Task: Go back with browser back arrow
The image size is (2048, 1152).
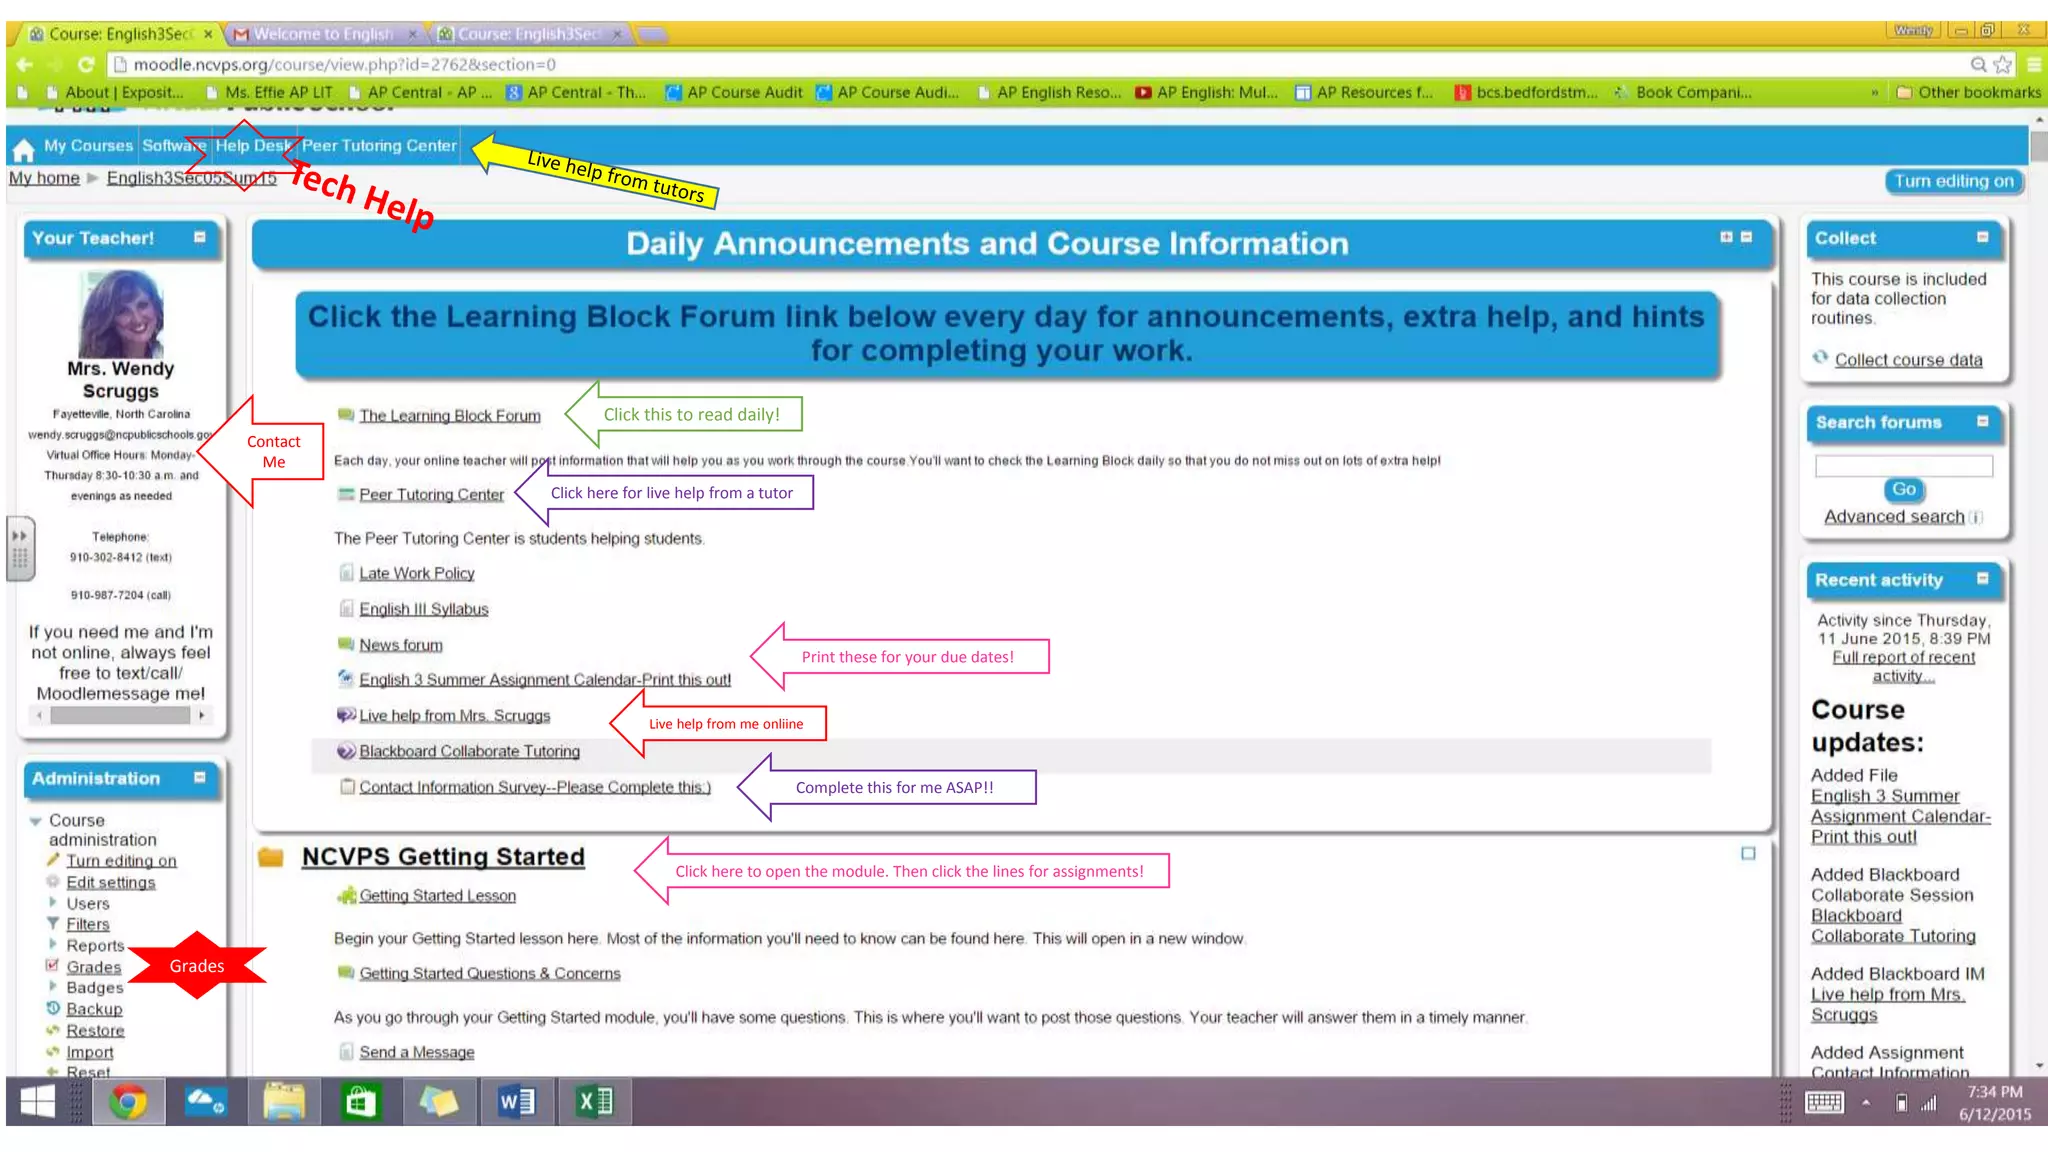Action: coord(24,65)
